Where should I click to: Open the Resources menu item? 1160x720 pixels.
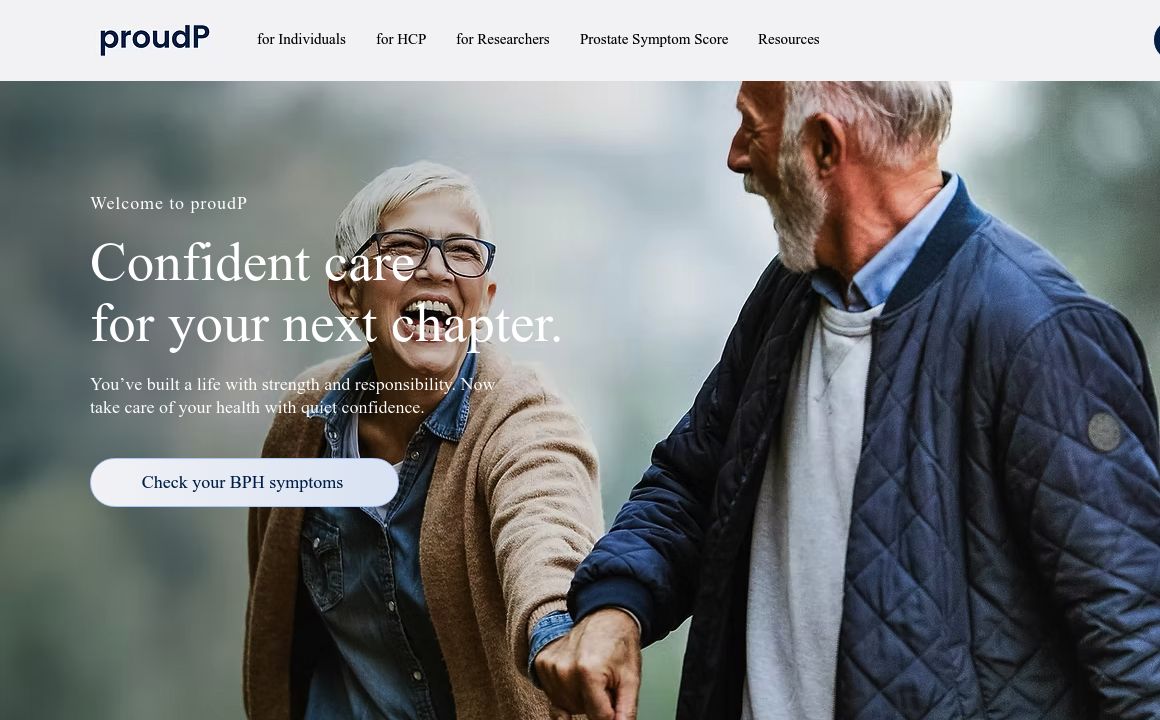[789, 39]
